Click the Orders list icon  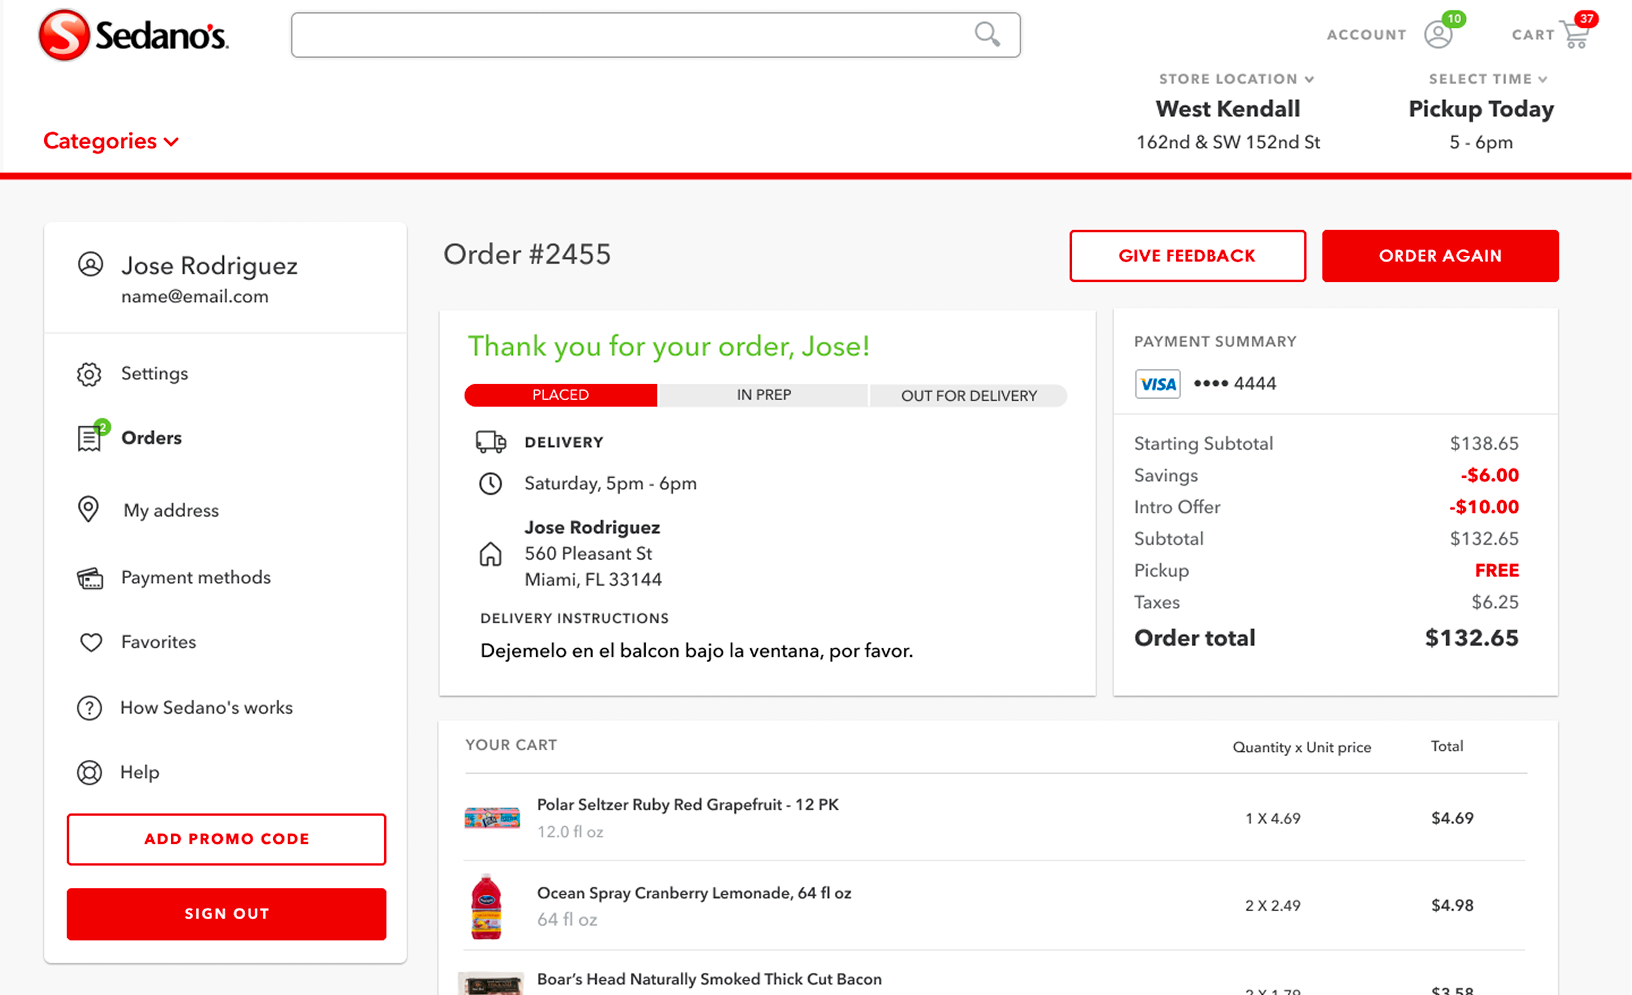point(89,438)
